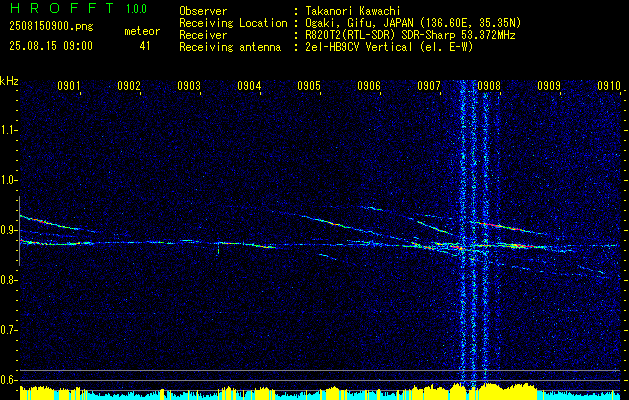
Task: Click the 0.8 kHz axis label
Action: 8,280
